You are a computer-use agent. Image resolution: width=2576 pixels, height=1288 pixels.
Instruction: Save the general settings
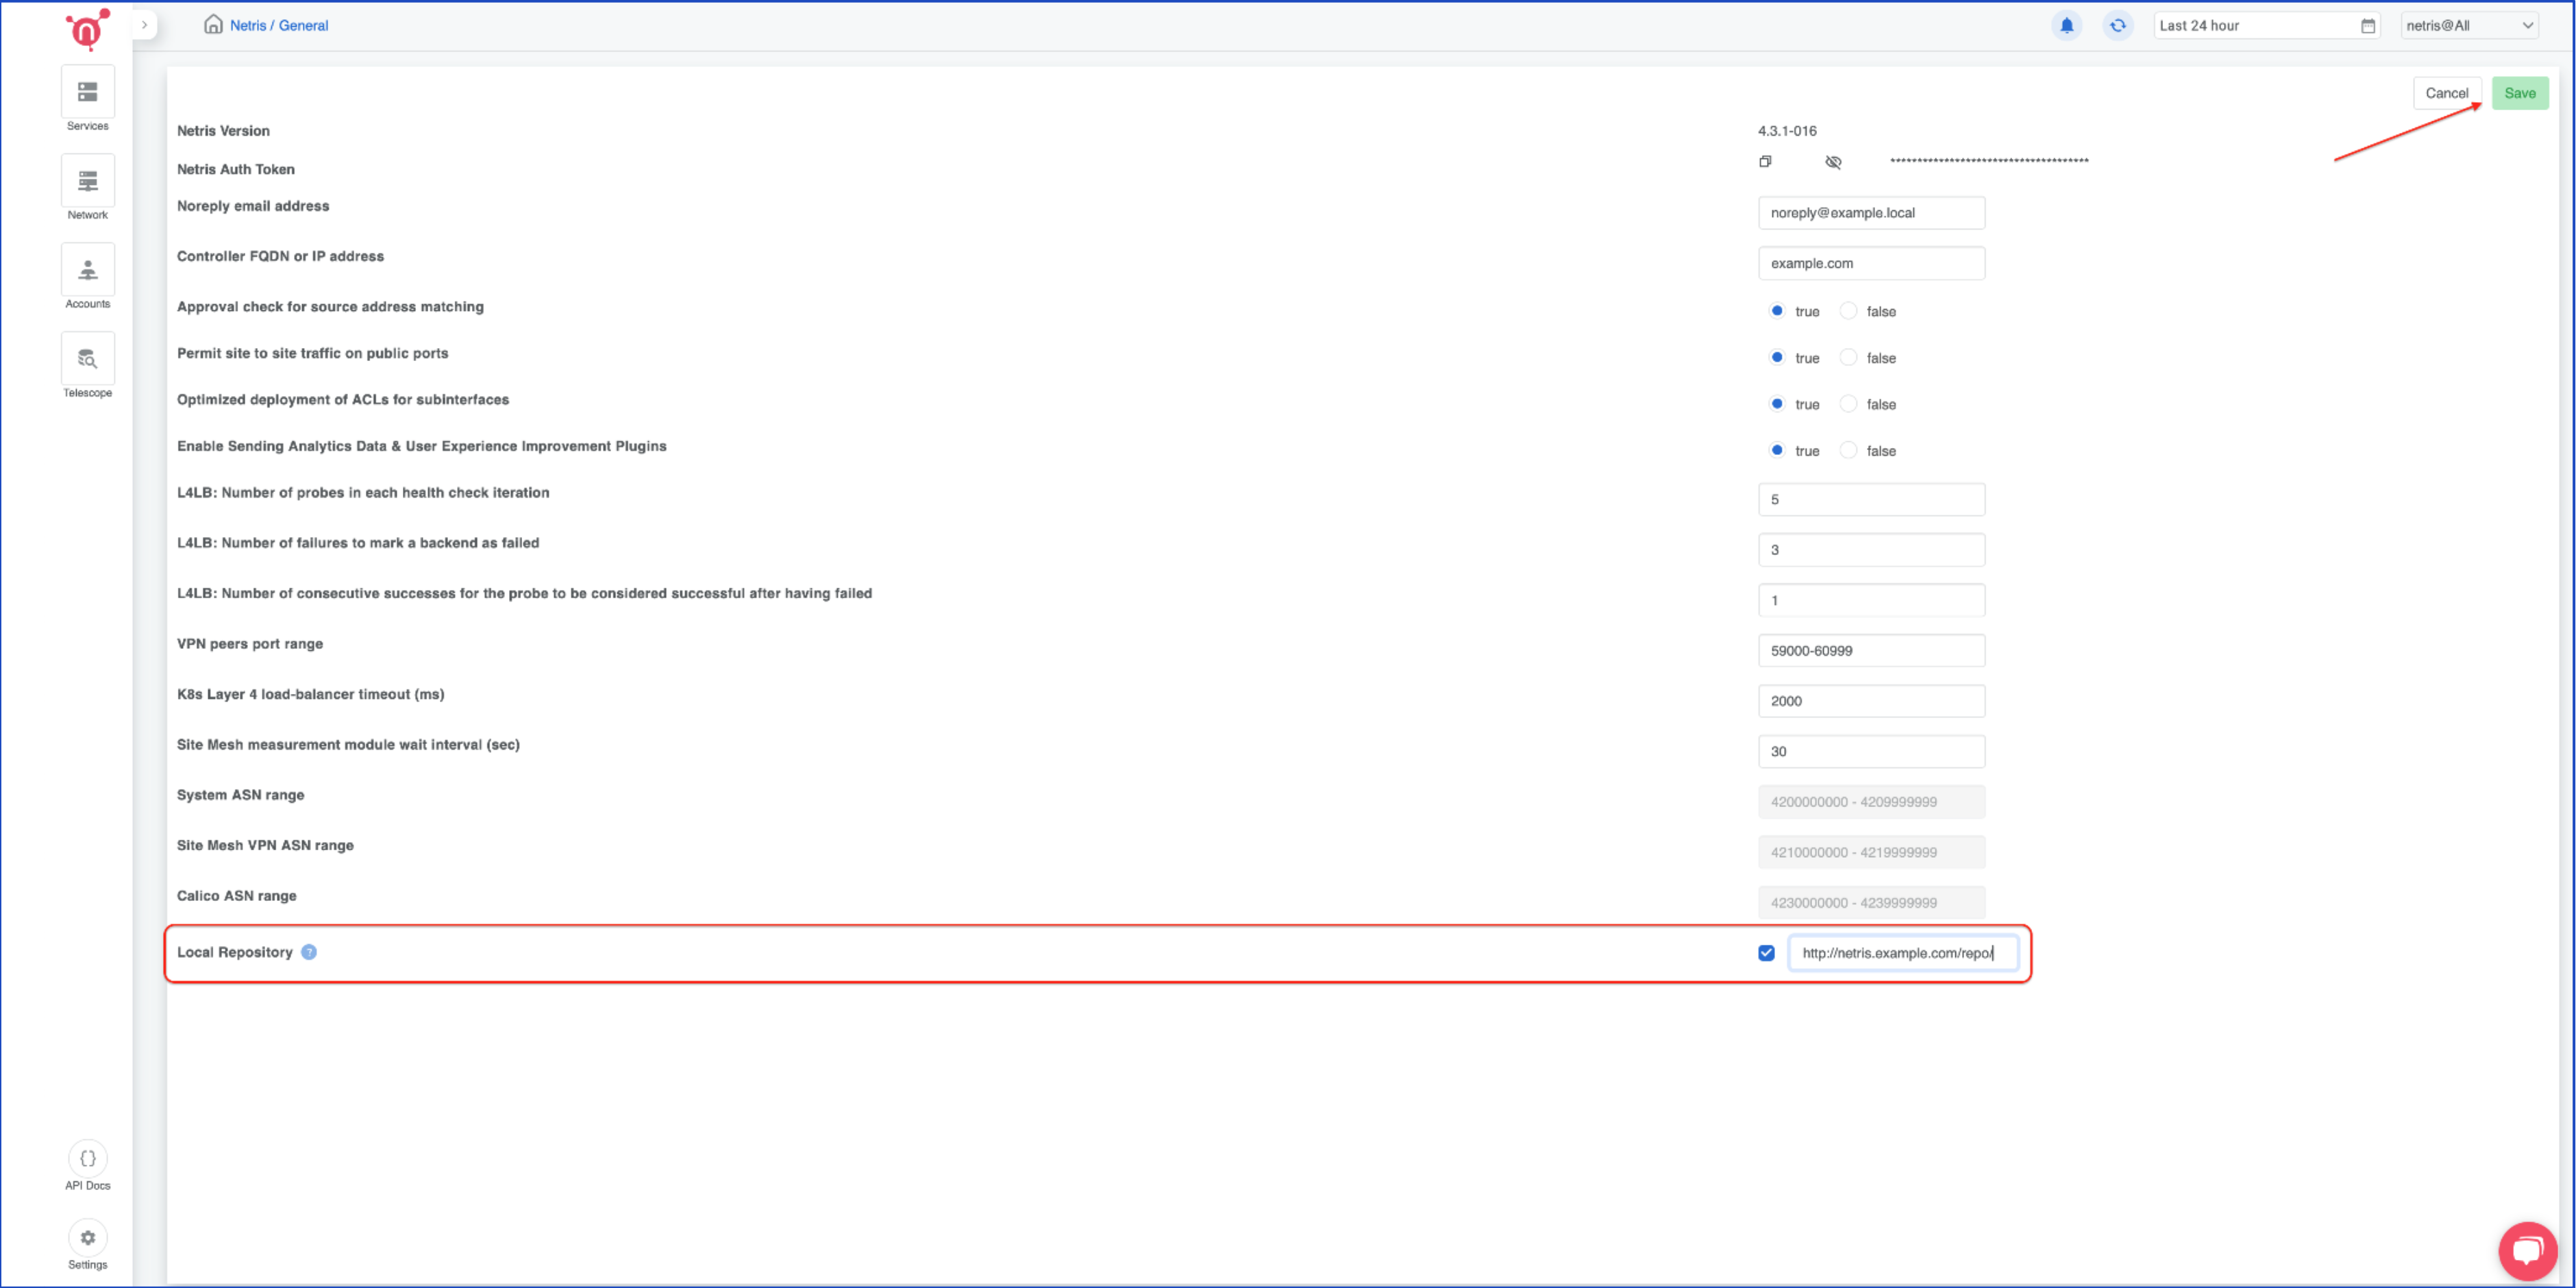[x=2520, y=93]
